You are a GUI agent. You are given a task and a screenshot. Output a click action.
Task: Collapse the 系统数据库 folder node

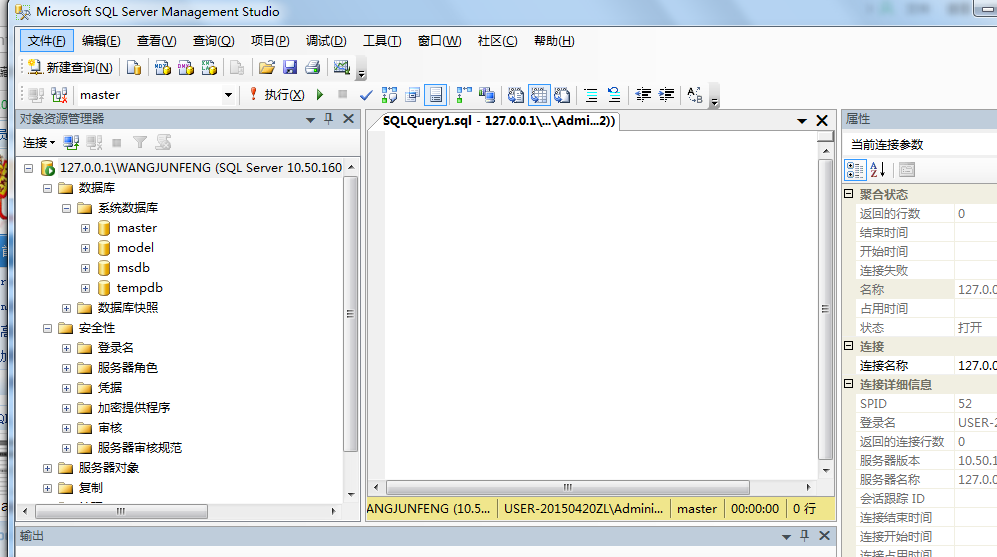coord(66,208)
